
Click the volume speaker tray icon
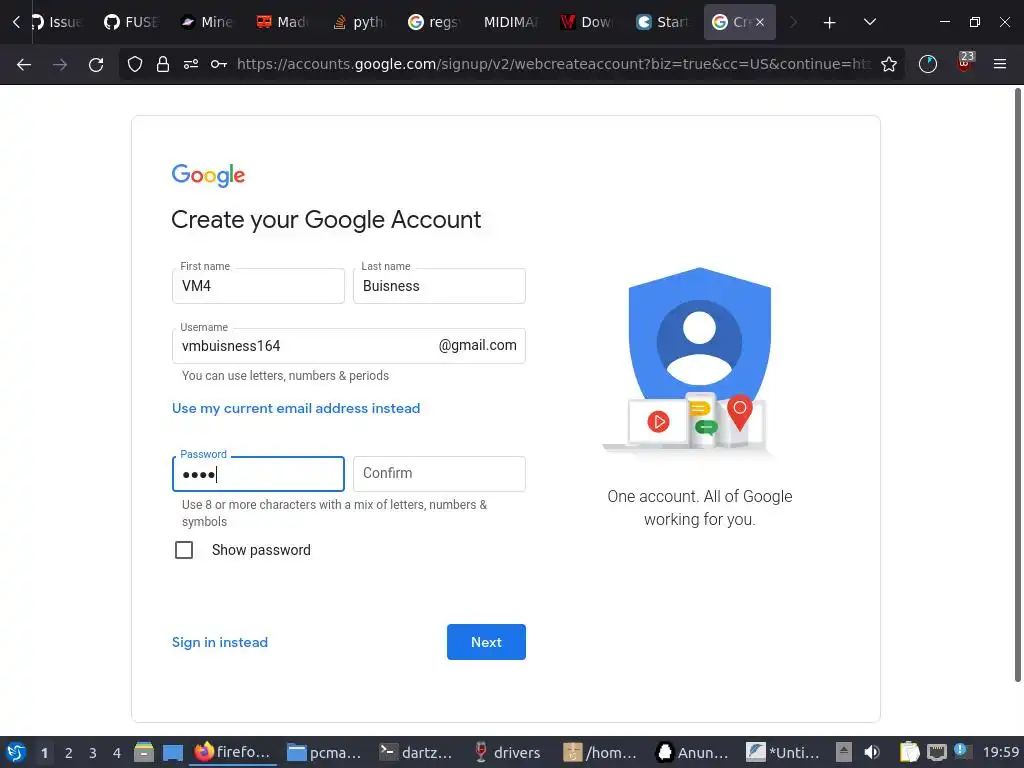(x=872, y=752)
